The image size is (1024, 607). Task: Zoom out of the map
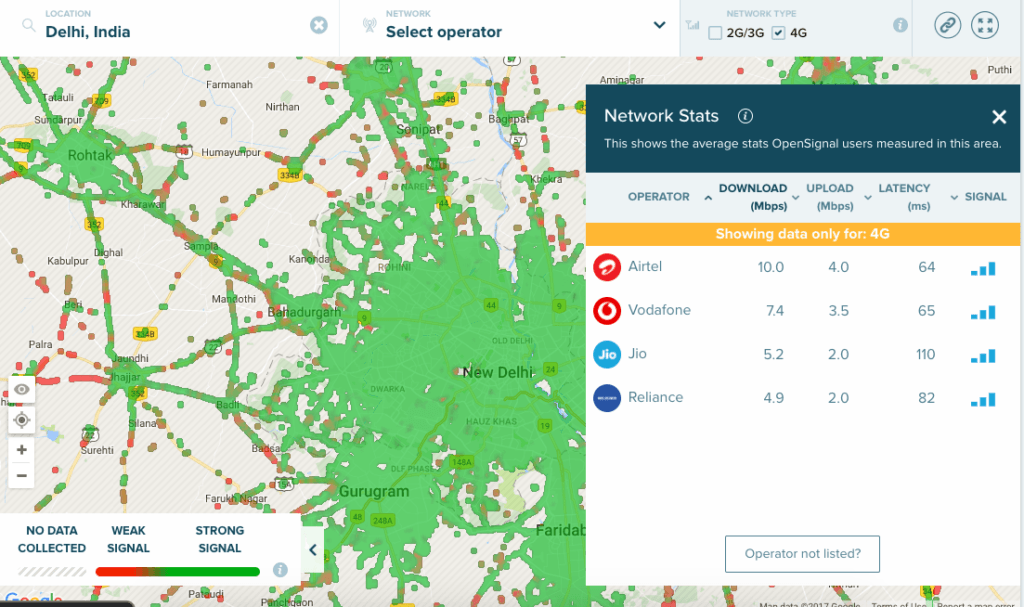[22, 476]
